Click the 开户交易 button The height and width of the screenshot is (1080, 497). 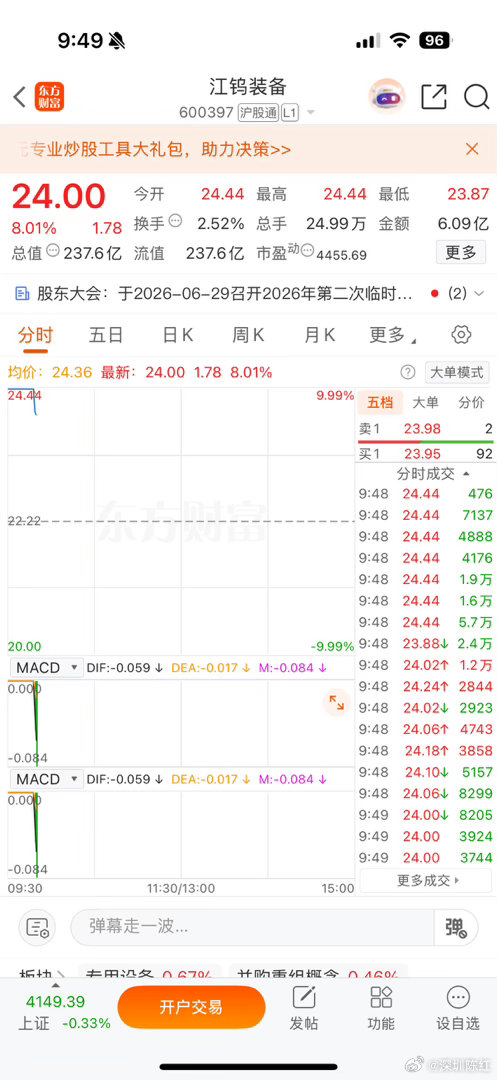[x=191, y=1008]
